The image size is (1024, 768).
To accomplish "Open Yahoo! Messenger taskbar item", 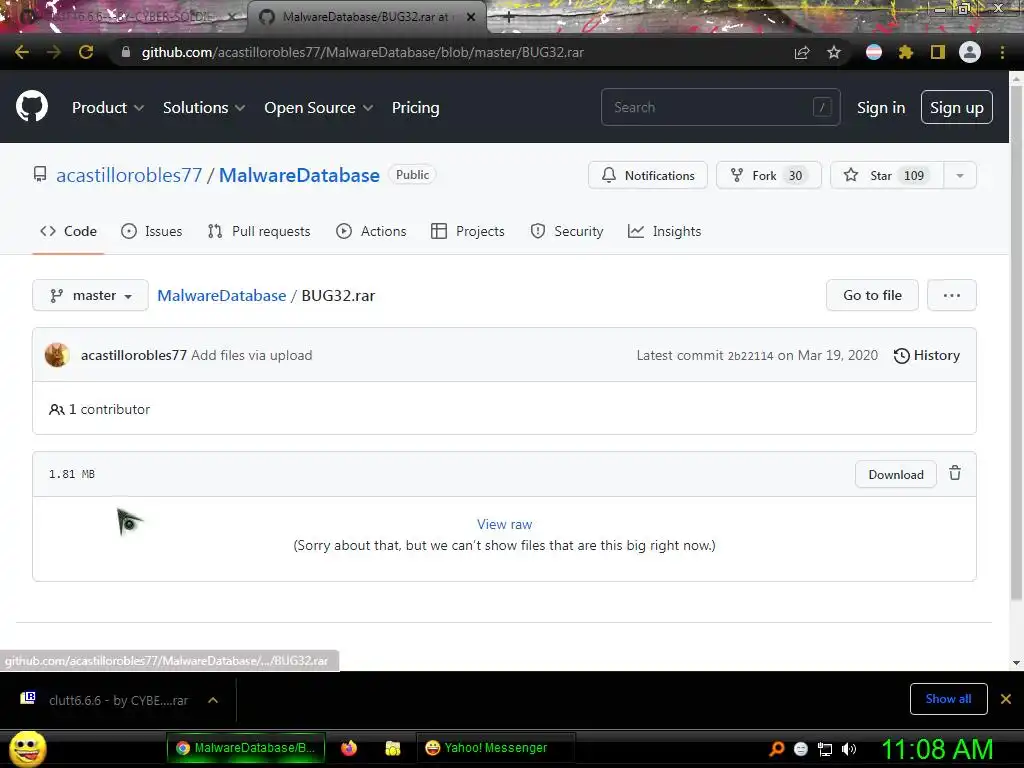I will pos(495,748).
